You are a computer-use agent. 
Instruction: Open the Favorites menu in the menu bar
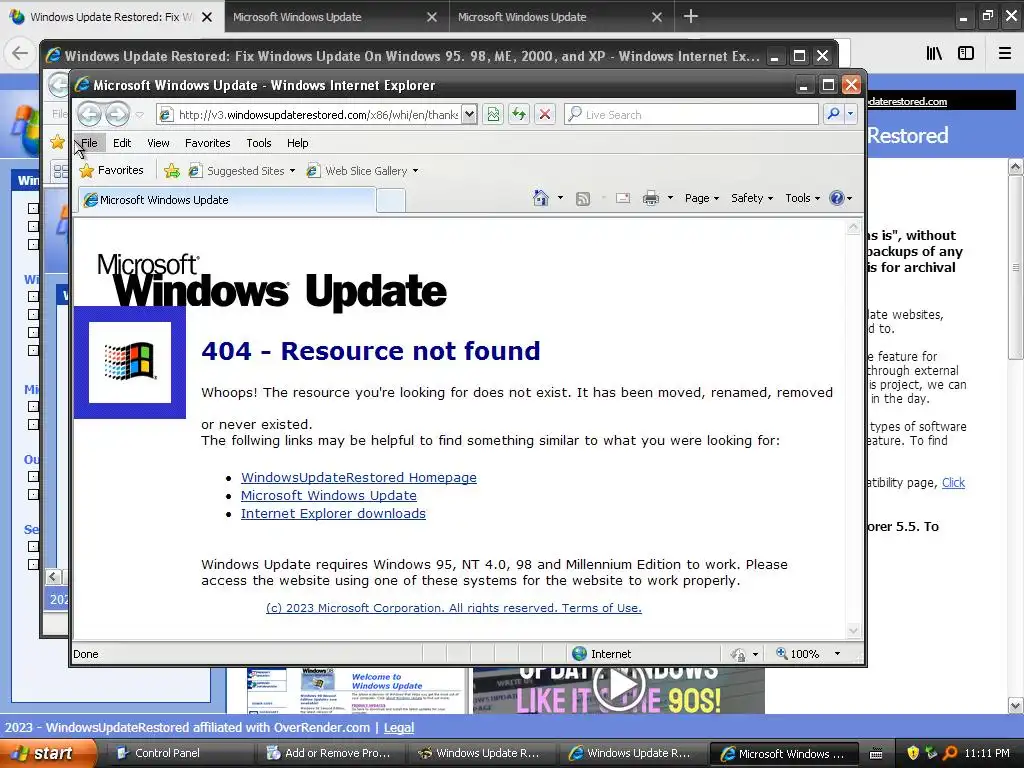[208, 143]
